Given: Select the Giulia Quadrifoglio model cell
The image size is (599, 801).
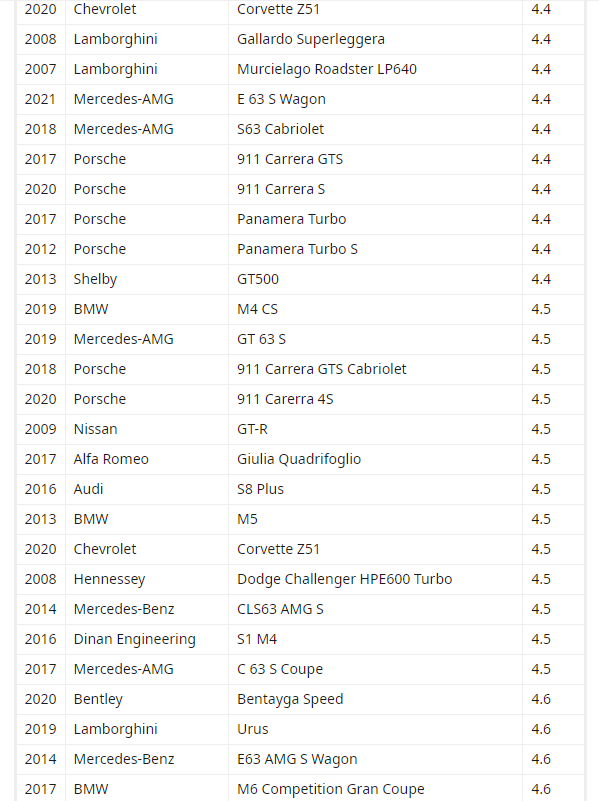Looking at the screenshot, I should pyautogui.click(x=375, y=459).
